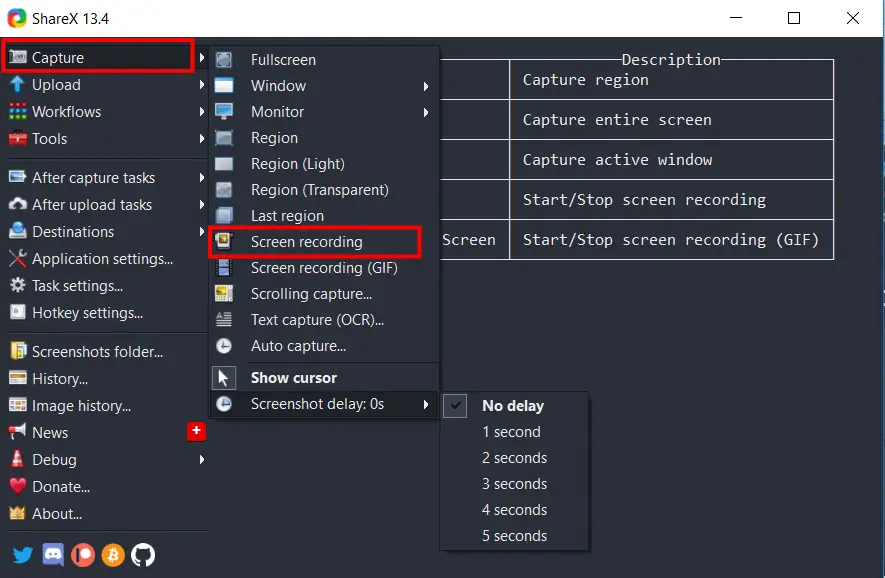Click the Last region icon
885x578 pixels.
click(x=224, y=216)
